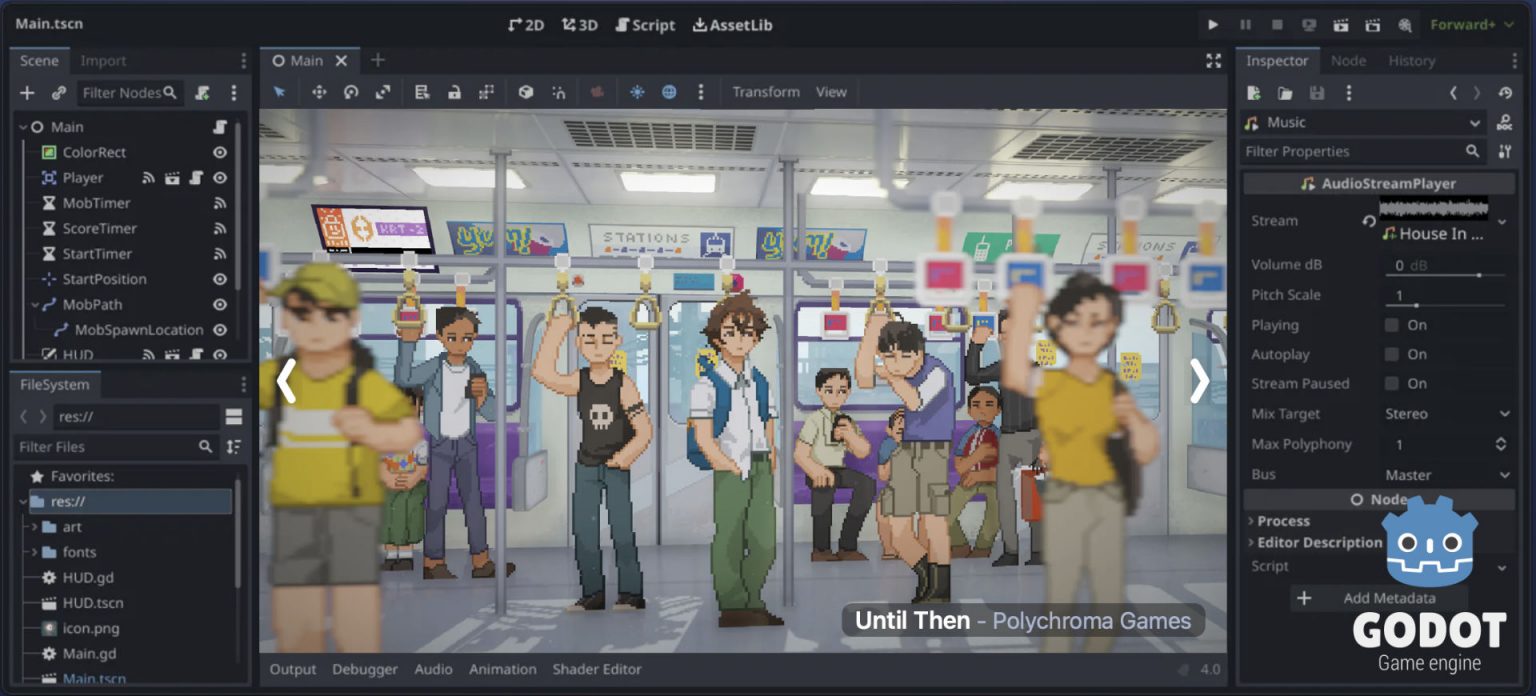Switch to the Node tab in the Inspector
The width and height of the screenshot is (1536, 696).
coord(1348,60)
